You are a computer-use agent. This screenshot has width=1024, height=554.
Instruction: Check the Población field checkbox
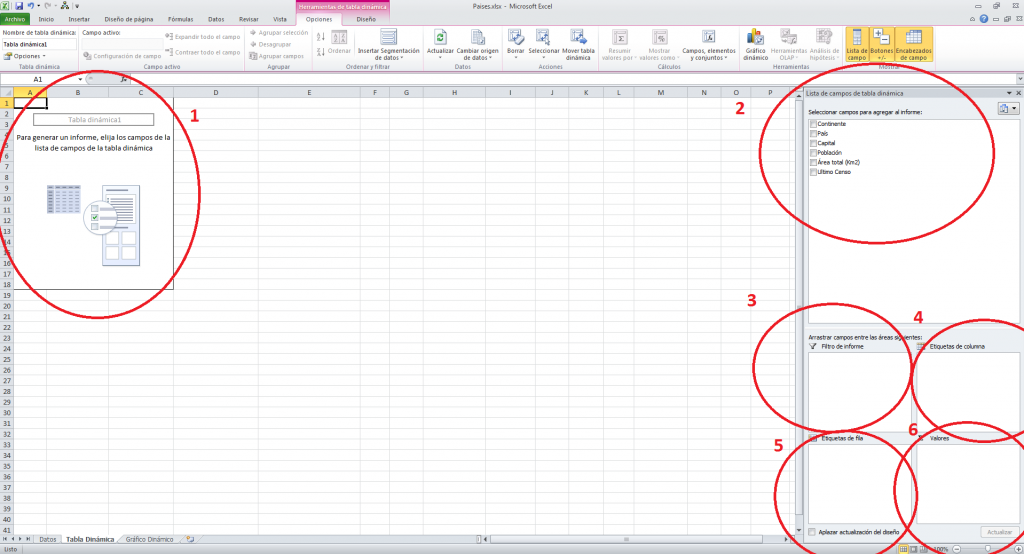(813, 153)
